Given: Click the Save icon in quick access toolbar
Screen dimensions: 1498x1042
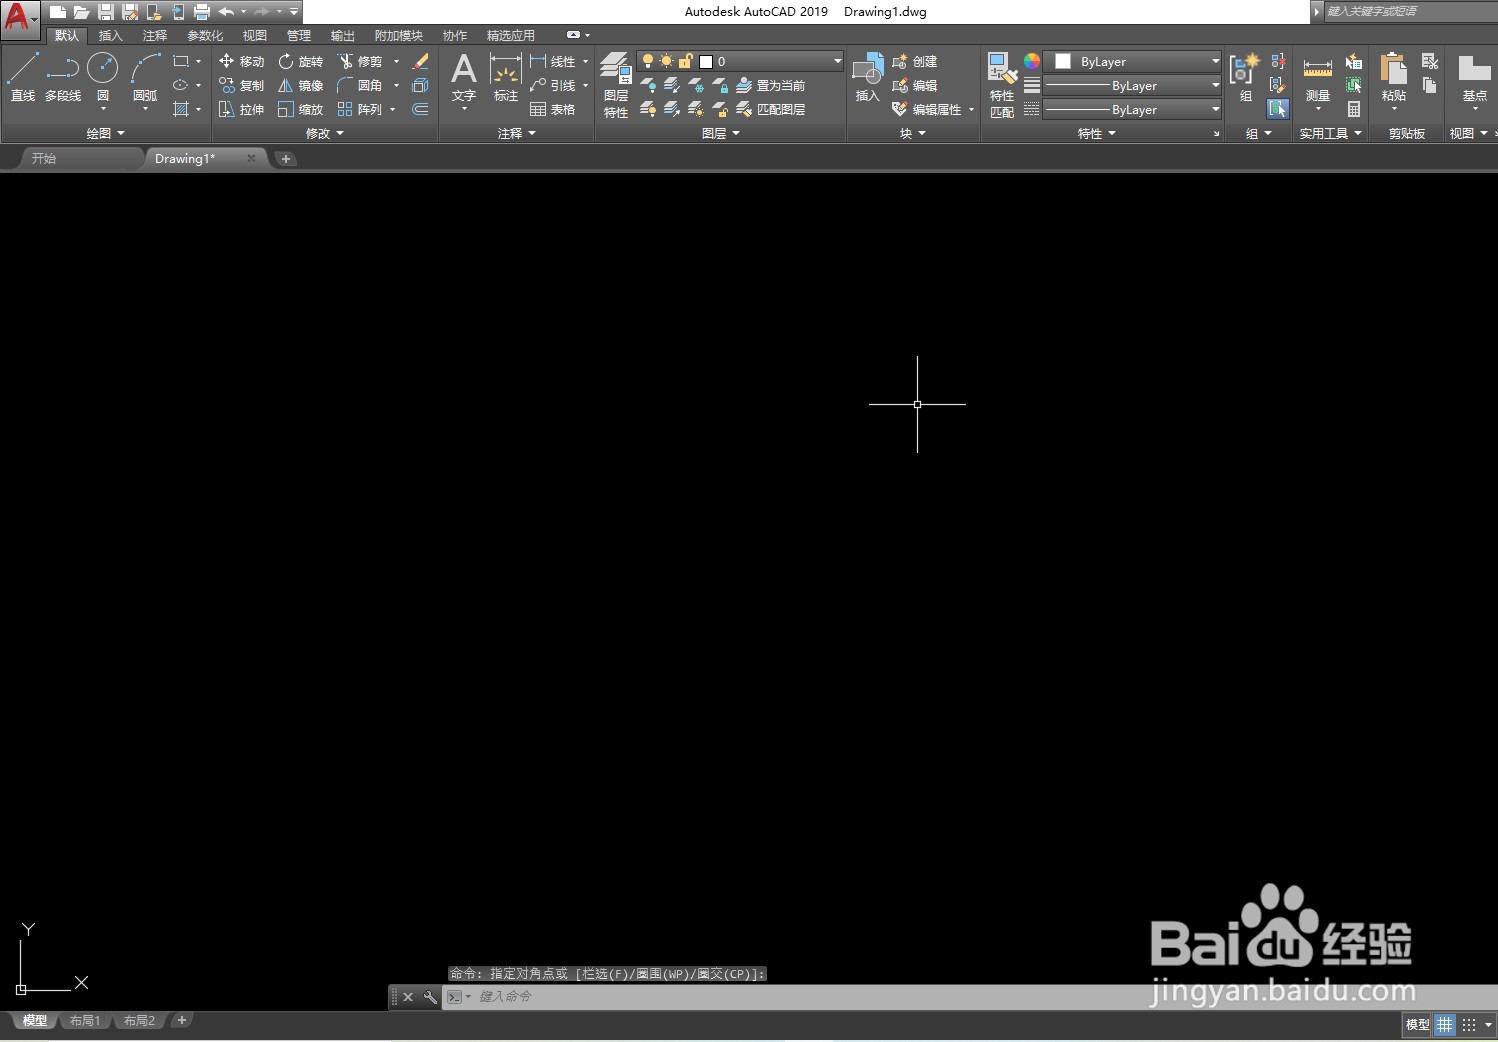Looking at the screenshot, I should click(x=106, y=12).
